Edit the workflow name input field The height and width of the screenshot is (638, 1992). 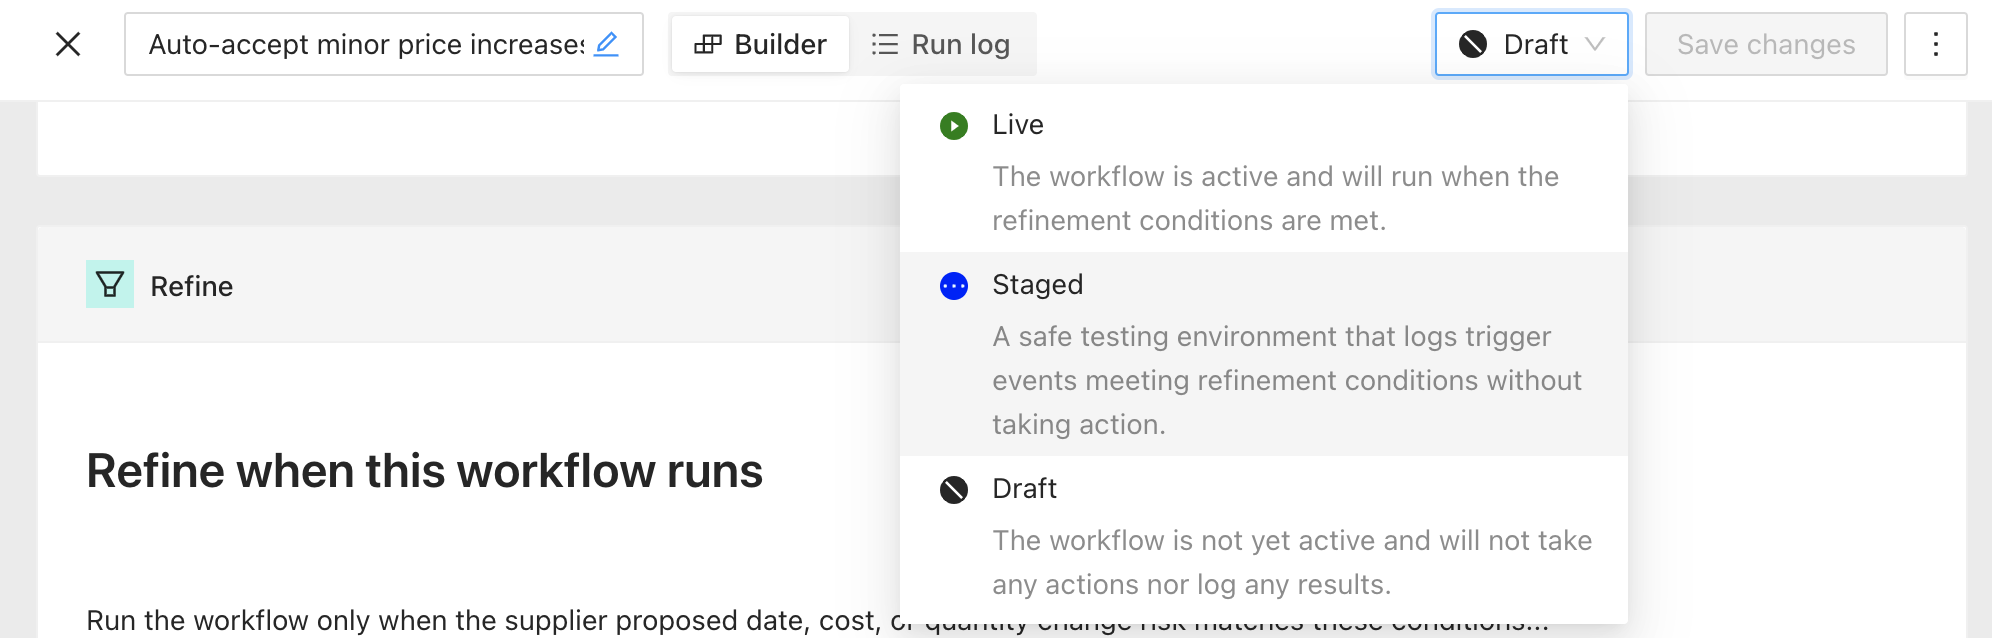[383, 44]
